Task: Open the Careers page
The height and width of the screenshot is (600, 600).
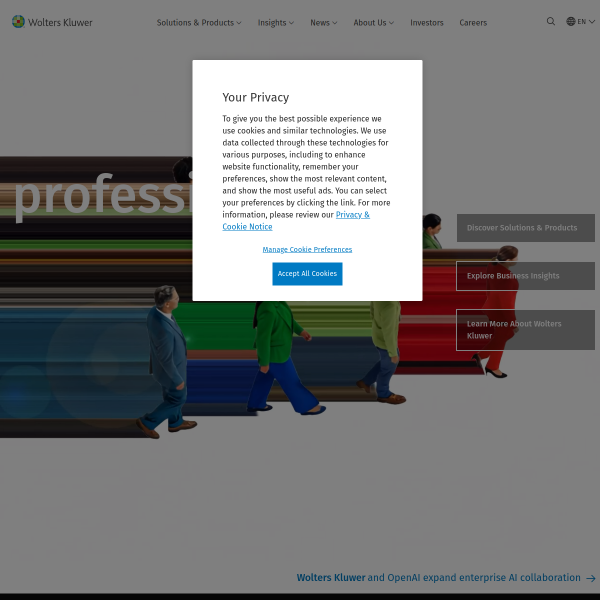Action: pyautogui.click(x=473, y=23)
